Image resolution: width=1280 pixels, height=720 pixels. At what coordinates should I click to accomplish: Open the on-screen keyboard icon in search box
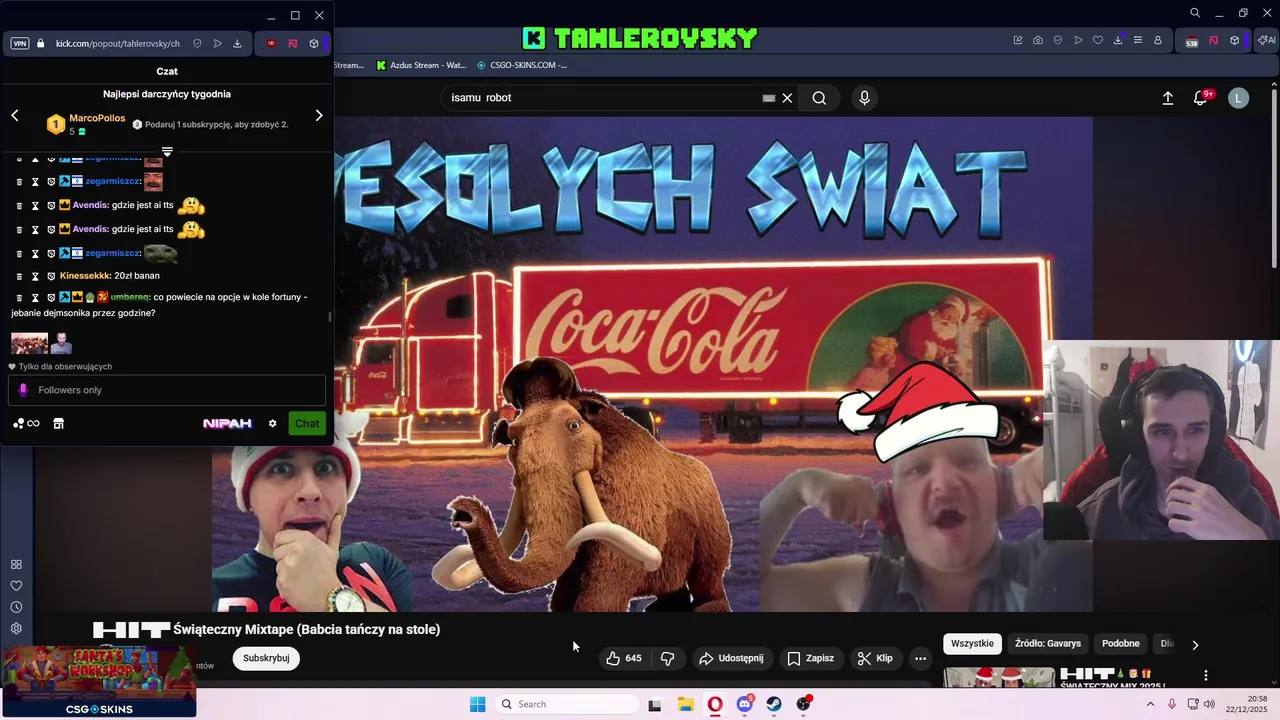point(768,98)
